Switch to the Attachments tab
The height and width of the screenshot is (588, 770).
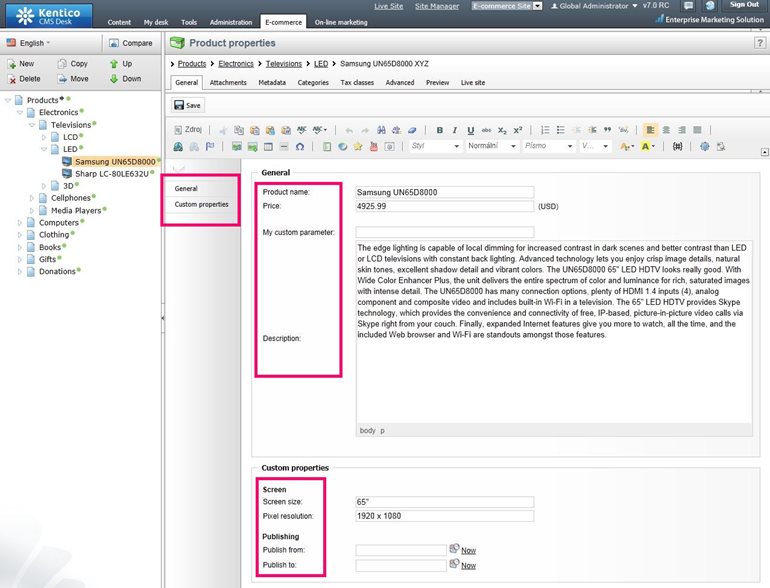click(228, 83)
